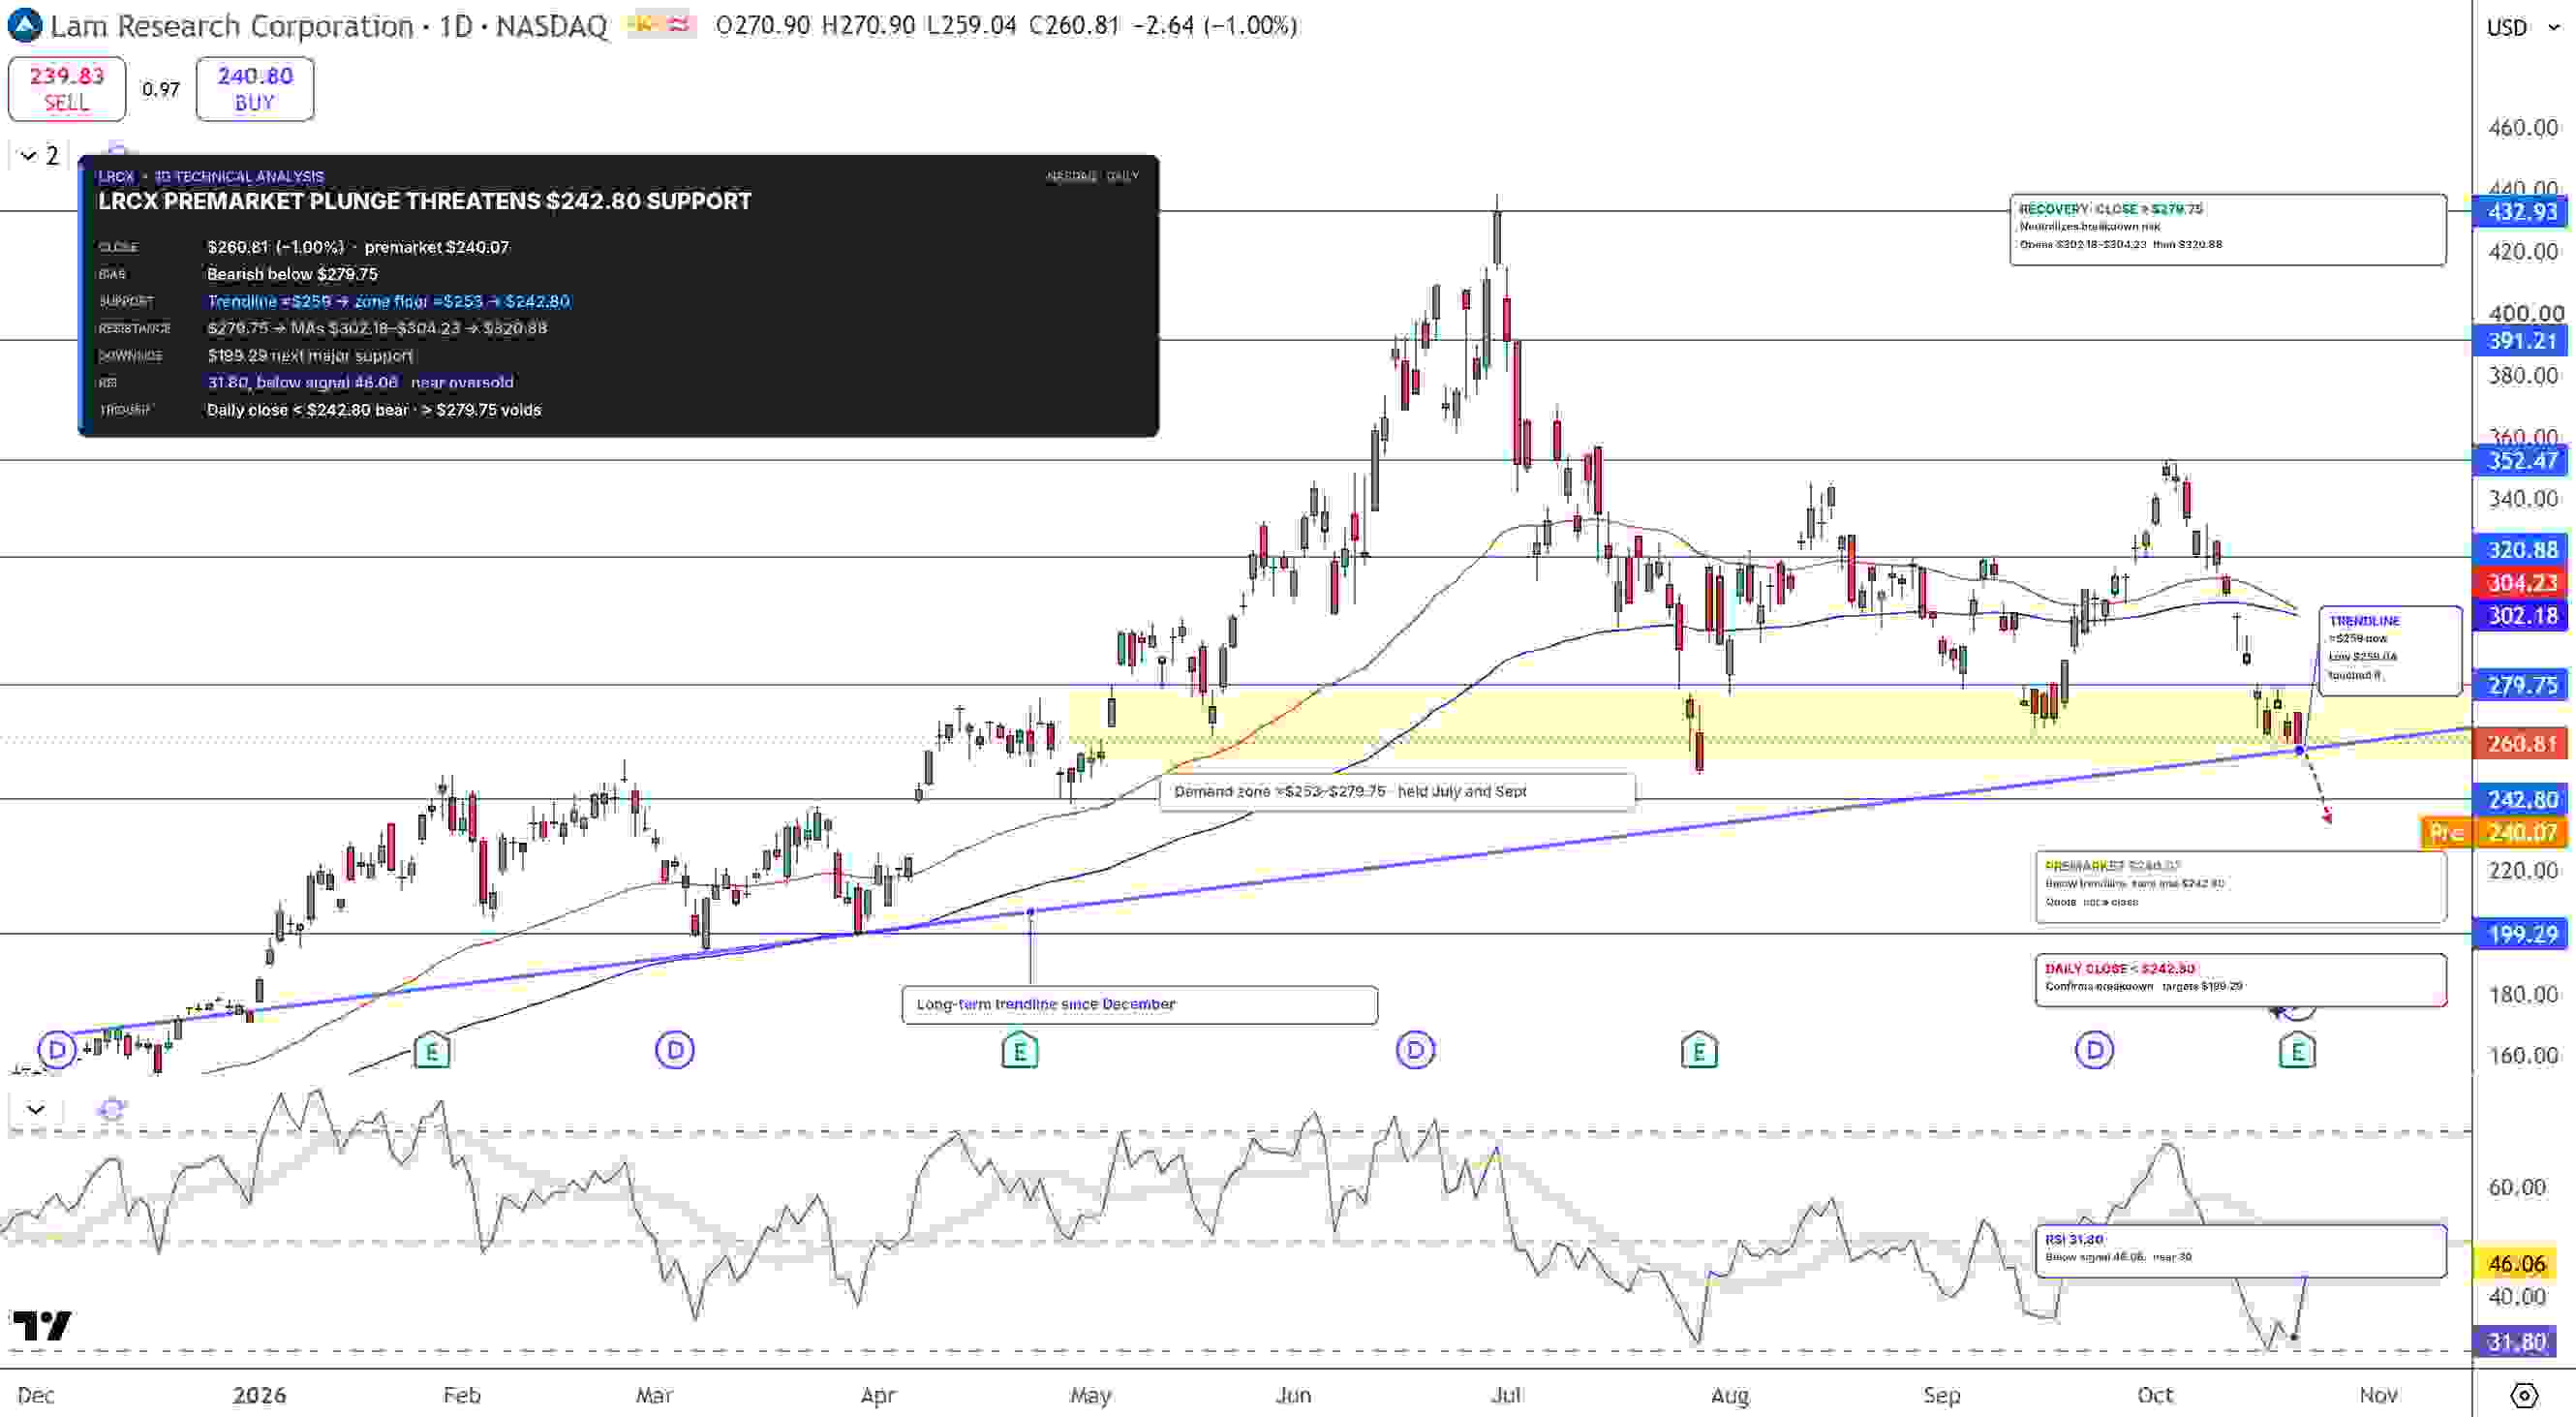Click the blue 302.18 moving average label
The height and width of the screenshot is (1417, 2576).
tap(2521, 615)
